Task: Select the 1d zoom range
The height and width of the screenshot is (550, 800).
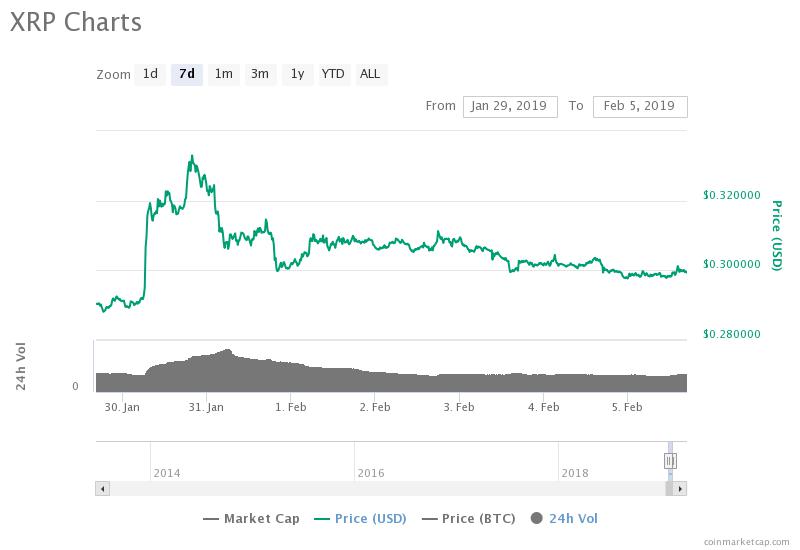Action: [x=150, y=74]
